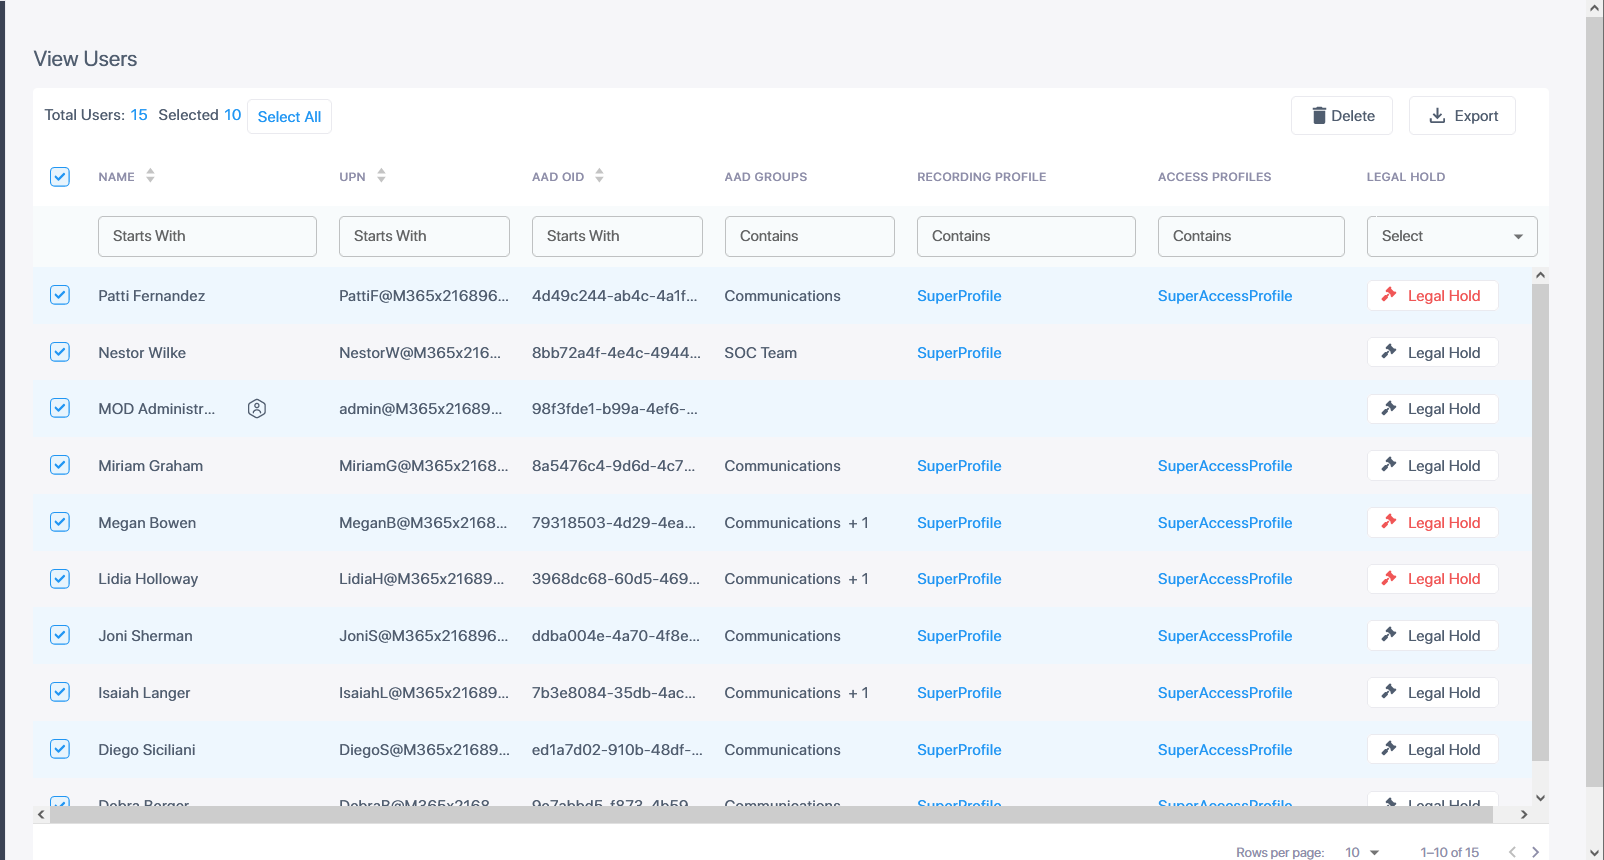Click the SOC Team group cell
This screenshot has width=1604, height=860.
click(x=760, y=353)
